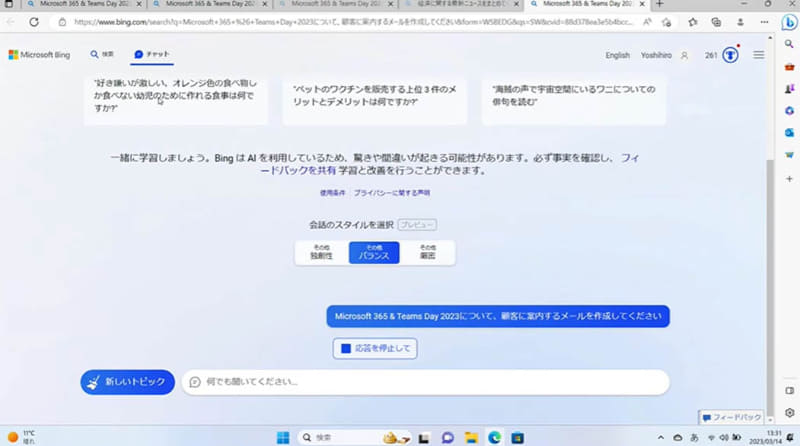Open the Microsoft 365 icon in sidebar
The image size is (800, 446).
pyautogui.click(x=789, y=111)
